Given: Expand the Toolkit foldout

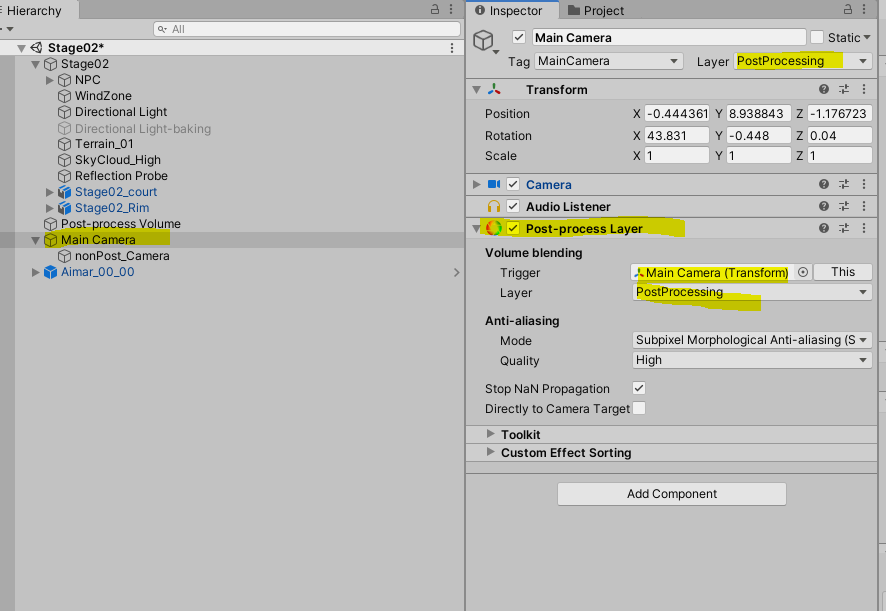Looking at the screenshot, I should tap(490, 434).
